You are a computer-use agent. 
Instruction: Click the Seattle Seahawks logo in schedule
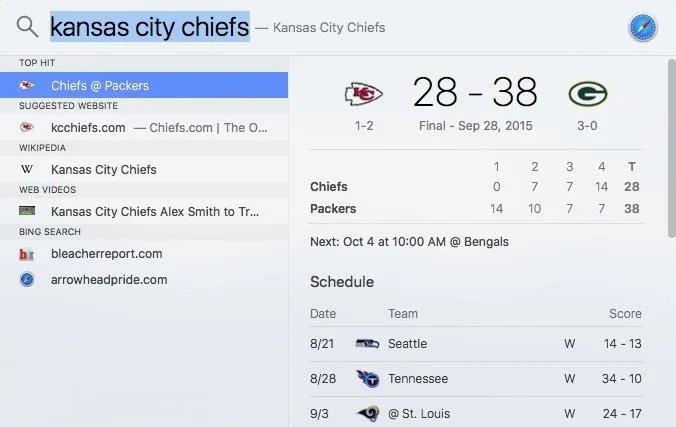[367, 343]
